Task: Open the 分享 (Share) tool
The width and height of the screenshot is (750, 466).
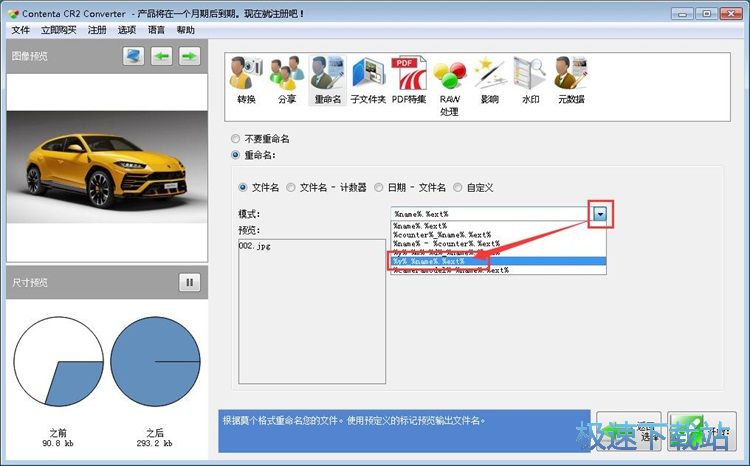Action: (287, 80)
